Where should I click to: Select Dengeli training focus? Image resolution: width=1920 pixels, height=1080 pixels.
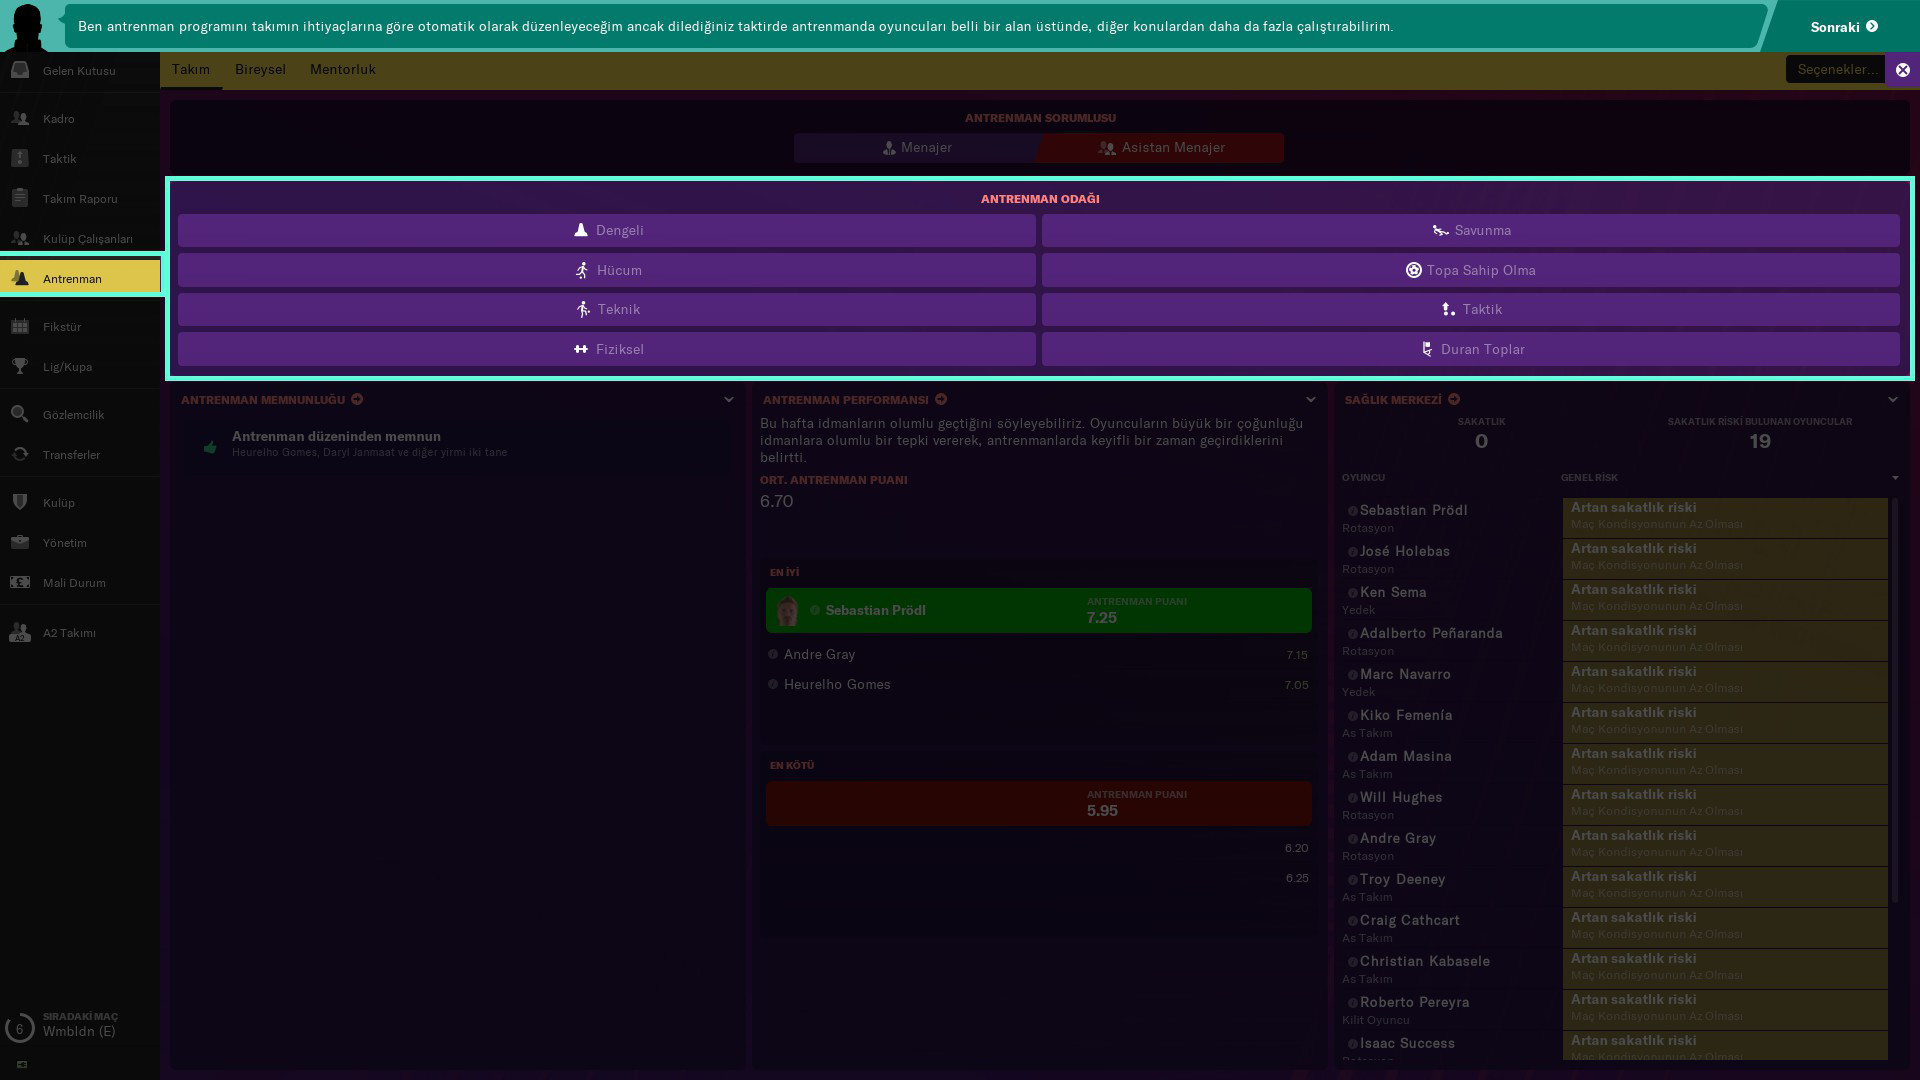[x=607, y=230]
